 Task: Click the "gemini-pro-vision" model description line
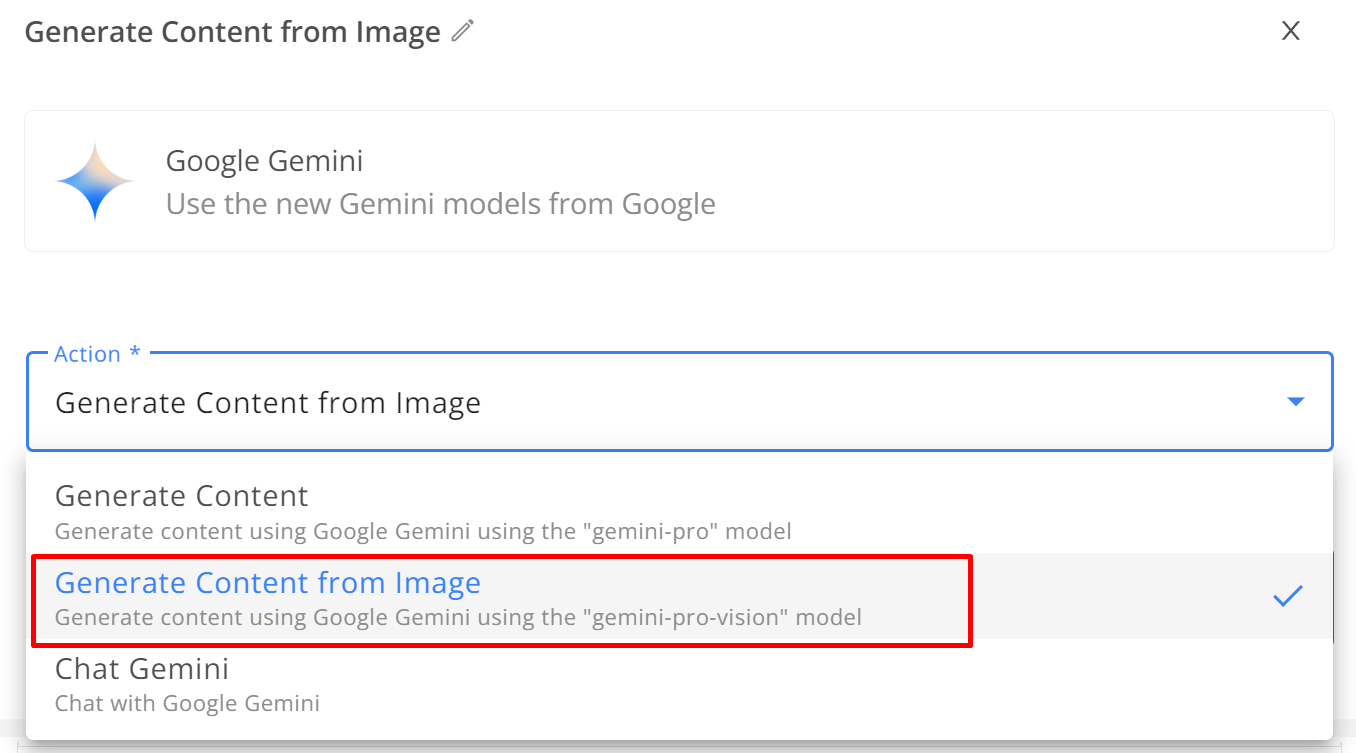click(x=458, y=617)
